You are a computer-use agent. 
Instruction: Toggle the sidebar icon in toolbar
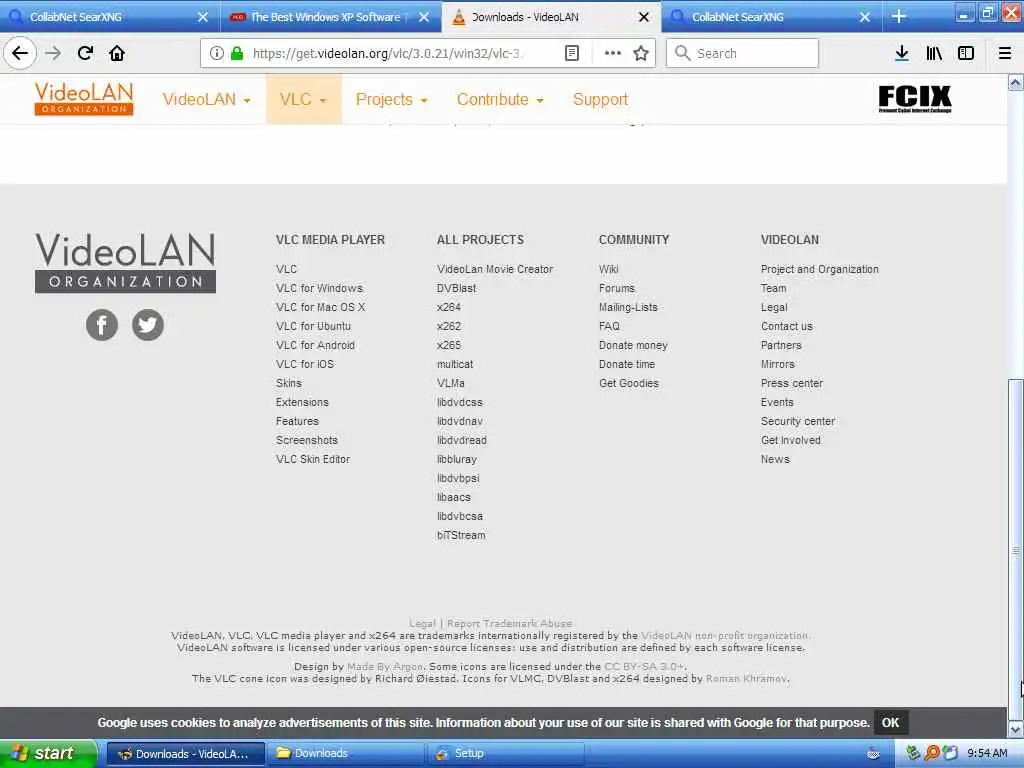point(966,53)
